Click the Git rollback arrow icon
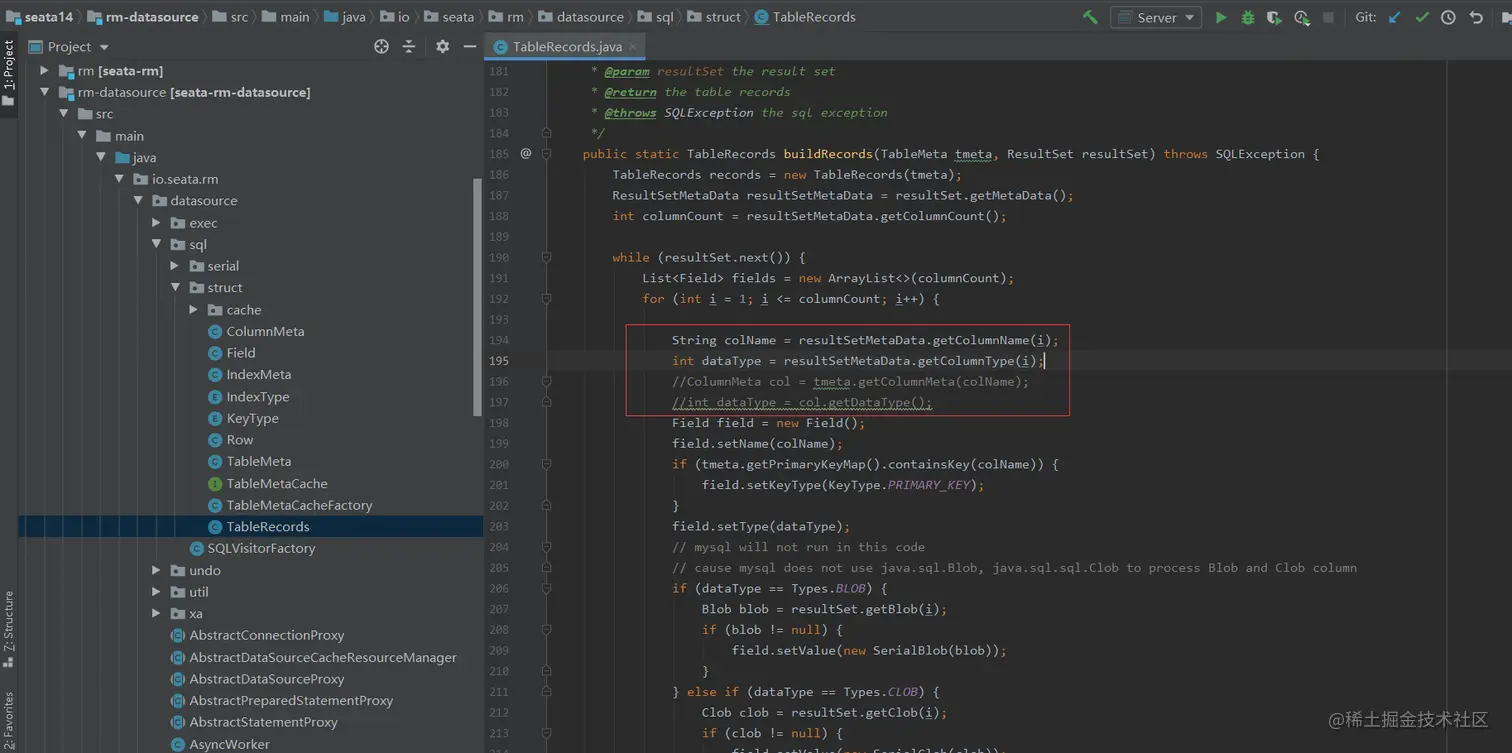1512x753 pixels. click(1476, 17)
